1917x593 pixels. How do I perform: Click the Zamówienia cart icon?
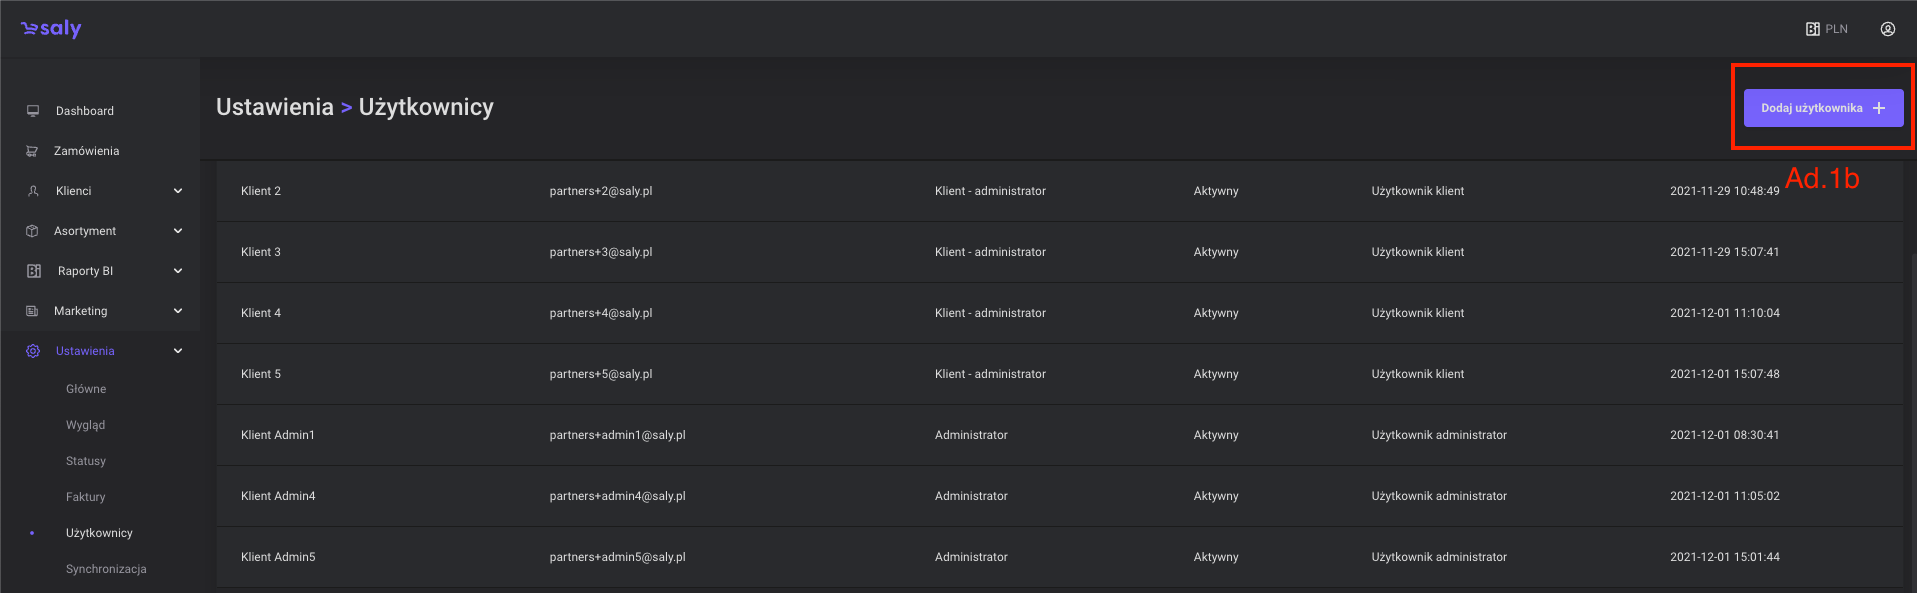coord(32,151)
